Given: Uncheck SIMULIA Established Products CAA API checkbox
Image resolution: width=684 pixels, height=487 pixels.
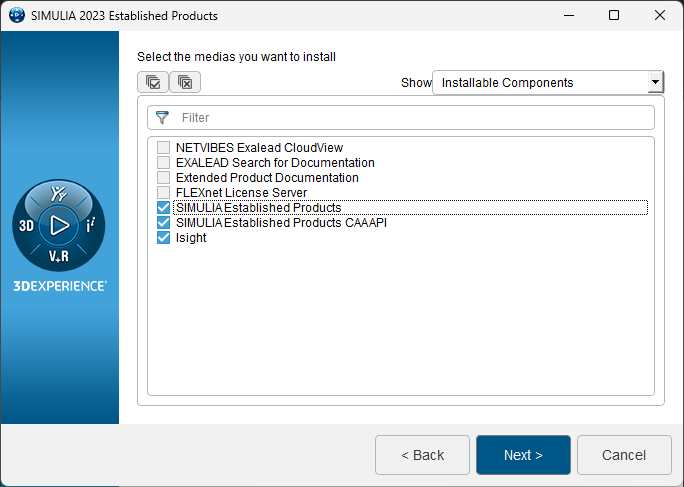Looking at the screenshot, I should [164, 223].
